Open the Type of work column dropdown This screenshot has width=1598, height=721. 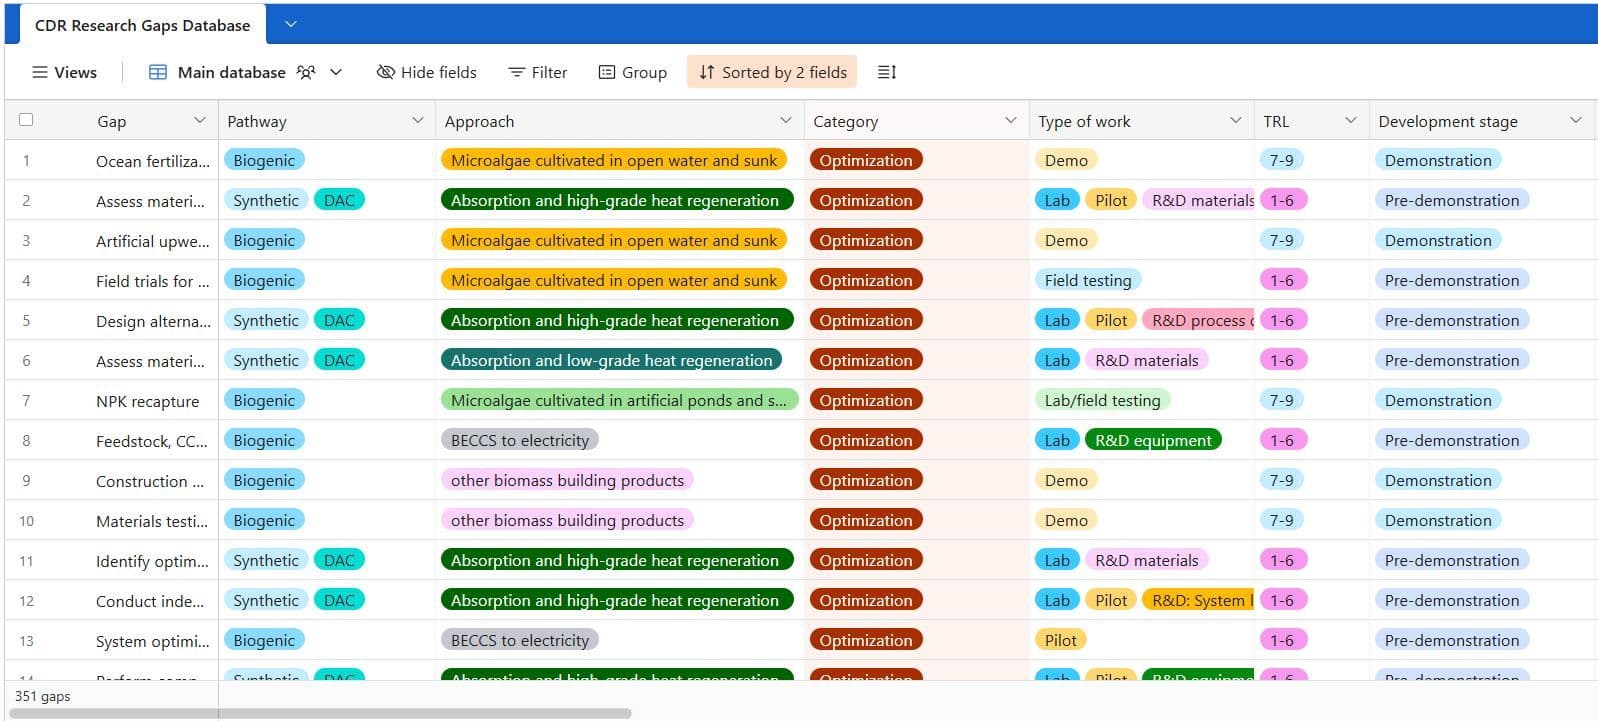coord(1235,120)
